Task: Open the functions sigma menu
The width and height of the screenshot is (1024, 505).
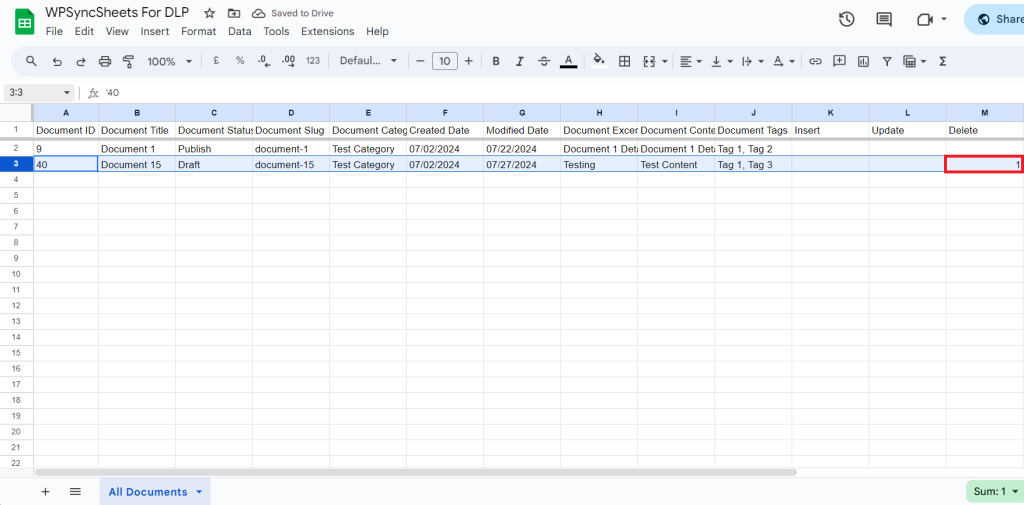Action: 942,61
